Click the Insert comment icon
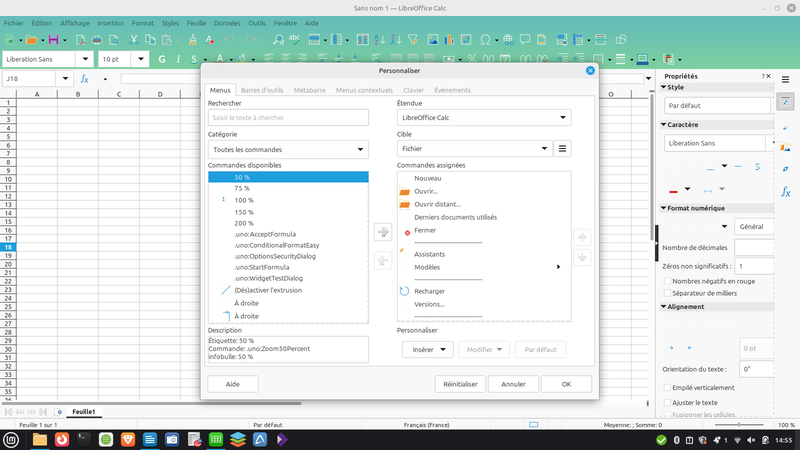The width and height of the screenshot is (800, 450). tap(524, 40)
